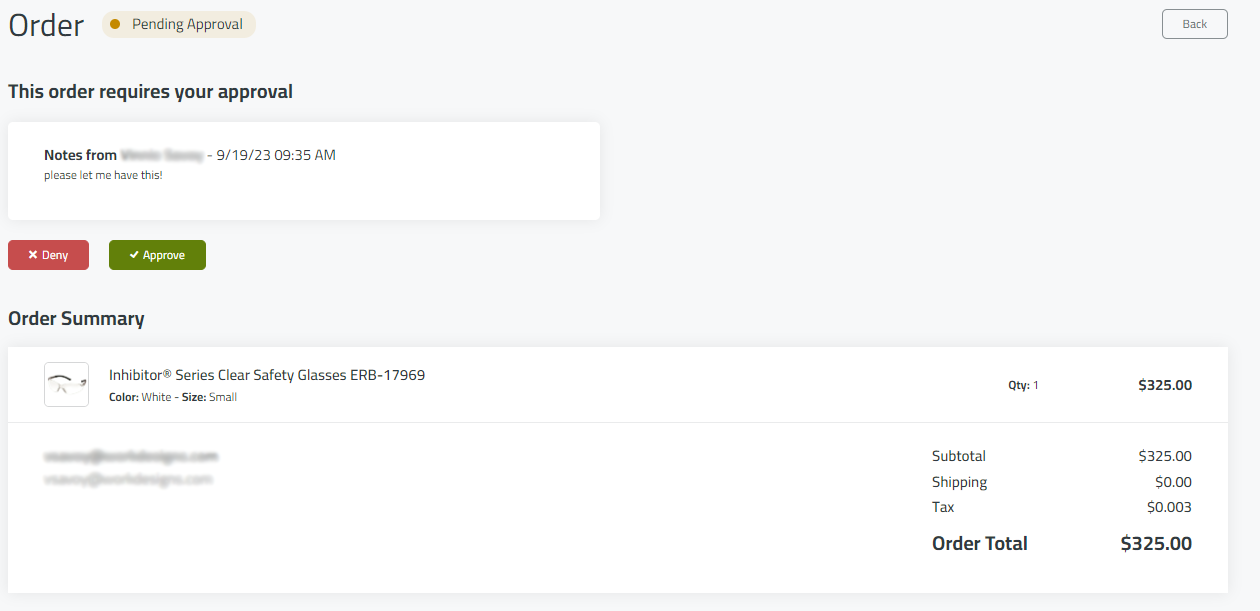The image size is (1260, 611).
Task: Click the $325.00 line item price
Action: (x=1164, y=385)
